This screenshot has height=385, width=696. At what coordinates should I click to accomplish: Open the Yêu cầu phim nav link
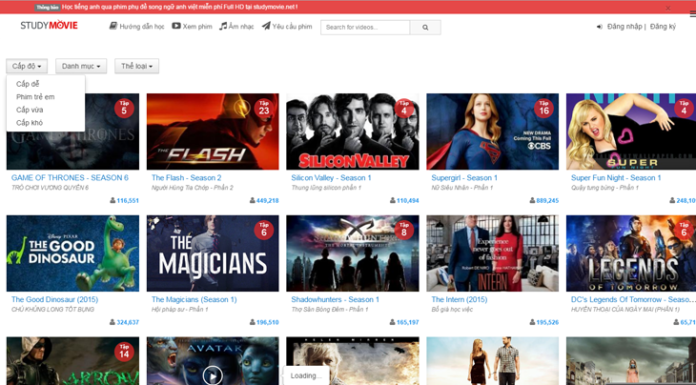coord(292,27)
